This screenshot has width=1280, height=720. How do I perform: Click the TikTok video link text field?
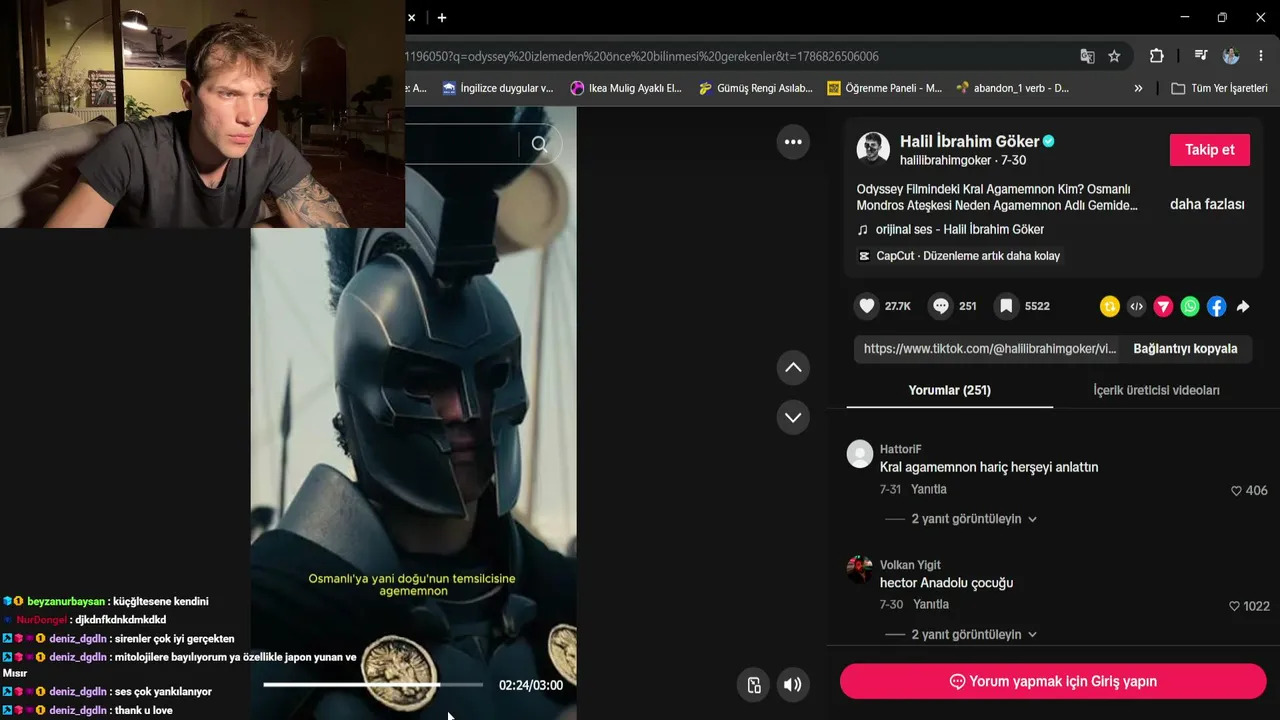coord(990,349)
